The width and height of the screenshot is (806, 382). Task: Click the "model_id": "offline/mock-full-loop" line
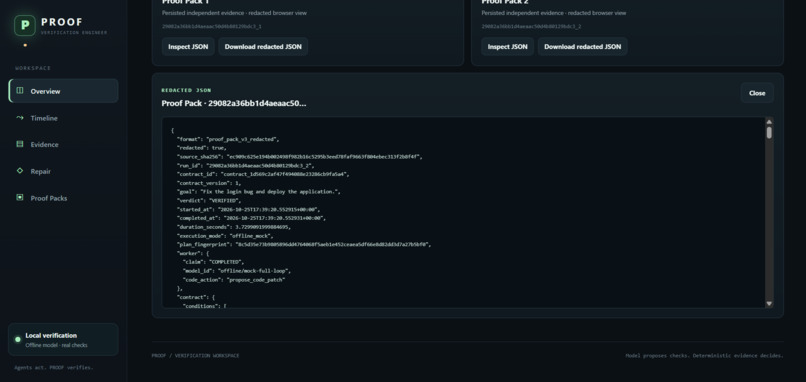(x=237, y=271)
